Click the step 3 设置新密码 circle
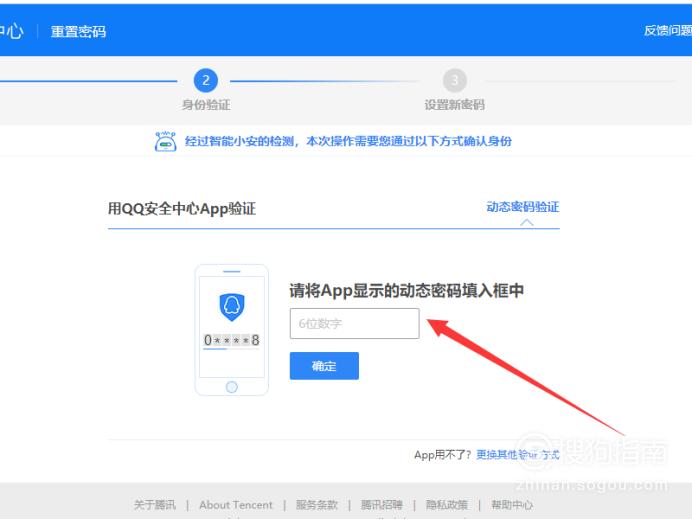692x519 pixels. pyautogui.click(x=455, y=80)
